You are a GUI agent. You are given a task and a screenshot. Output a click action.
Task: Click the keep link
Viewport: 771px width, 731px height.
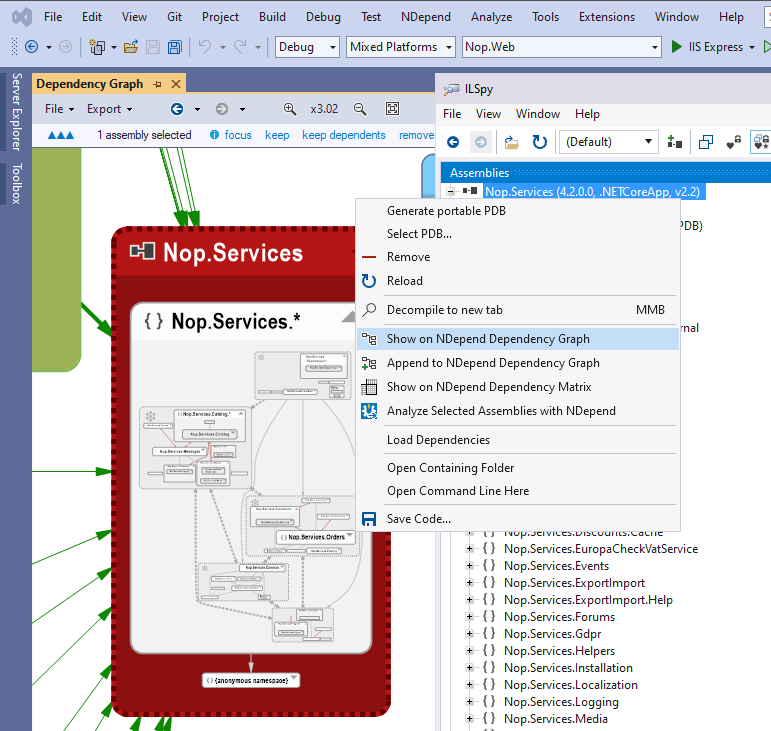[277, 135]
